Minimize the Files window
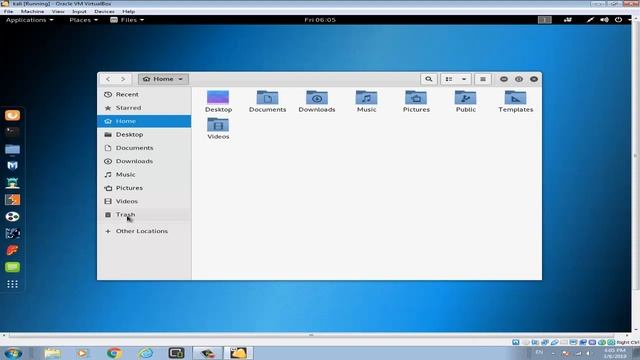Image resolution: width=640 pixels, height=360 pixels. (504, 79)
